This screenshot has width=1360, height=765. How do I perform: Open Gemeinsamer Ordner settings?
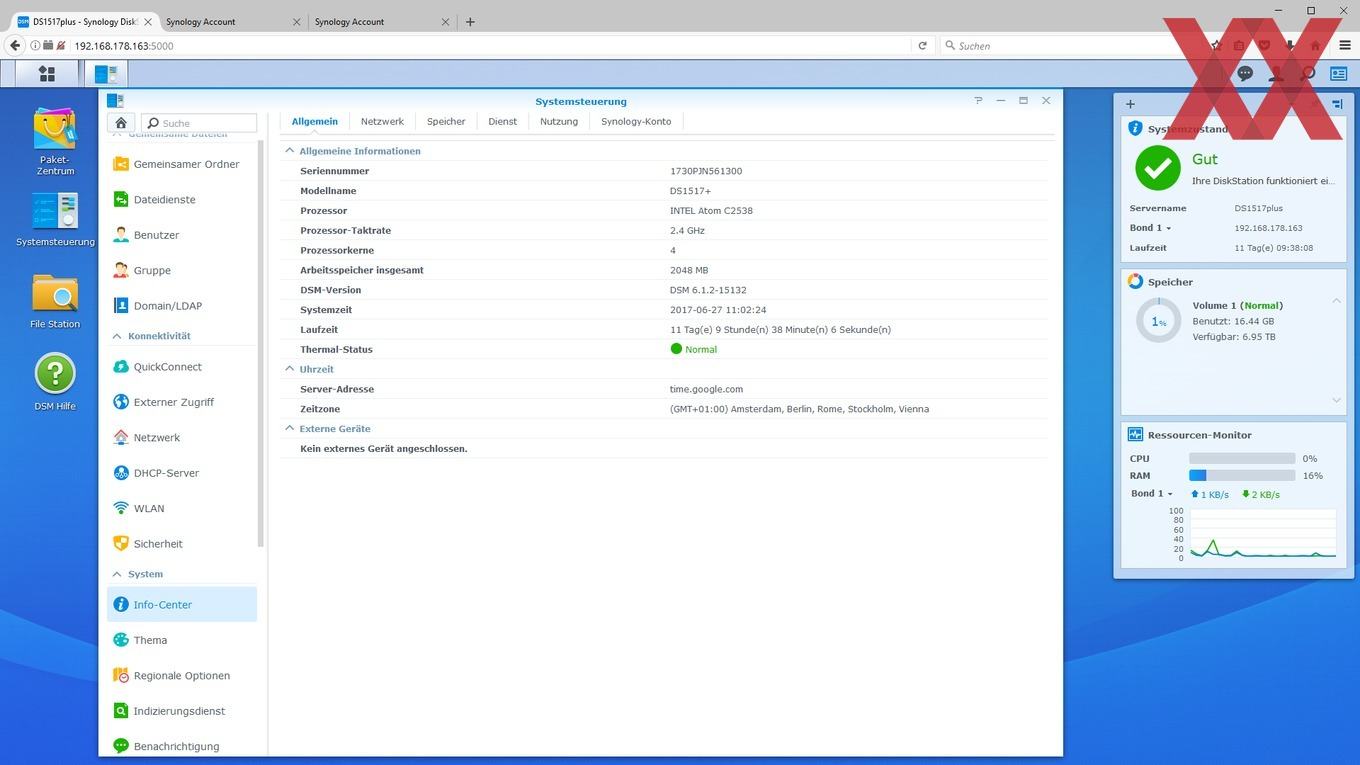tap(182, 164)
